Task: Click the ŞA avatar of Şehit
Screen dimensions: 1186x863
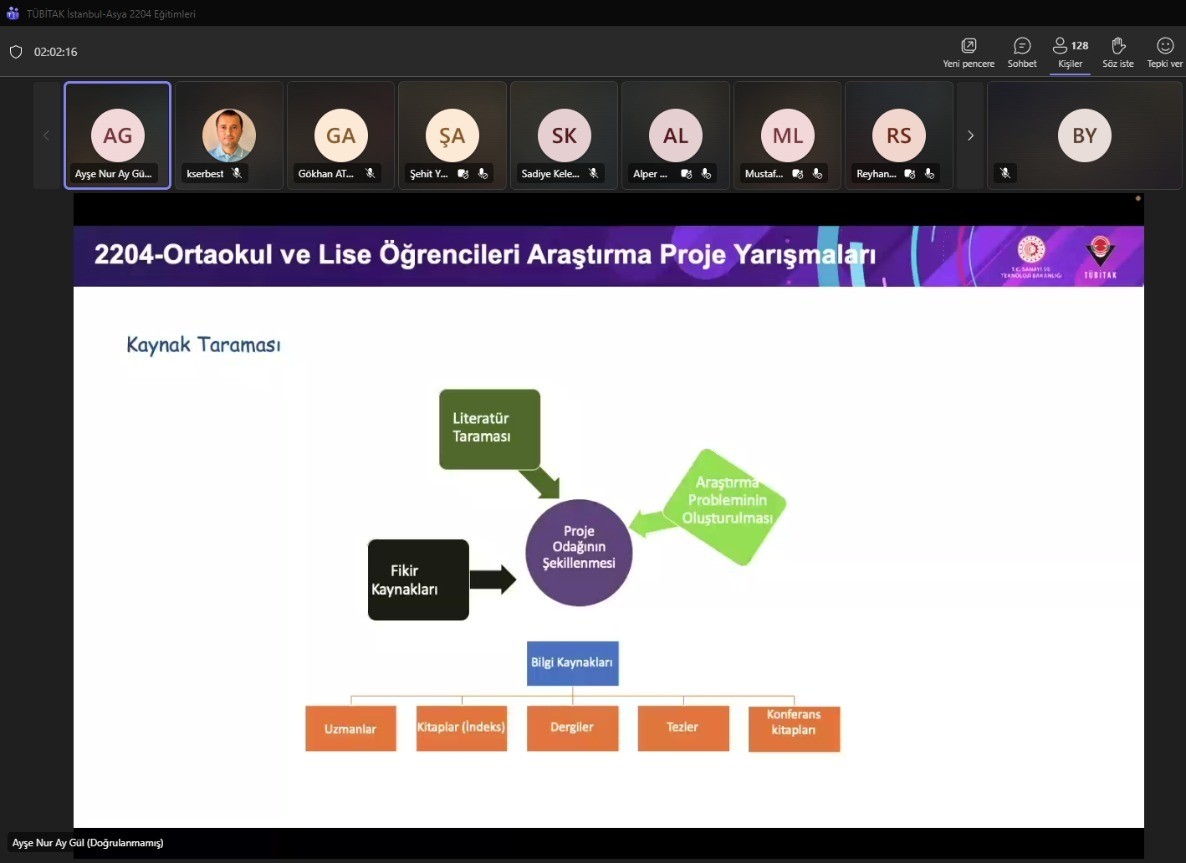Action: 452,135
